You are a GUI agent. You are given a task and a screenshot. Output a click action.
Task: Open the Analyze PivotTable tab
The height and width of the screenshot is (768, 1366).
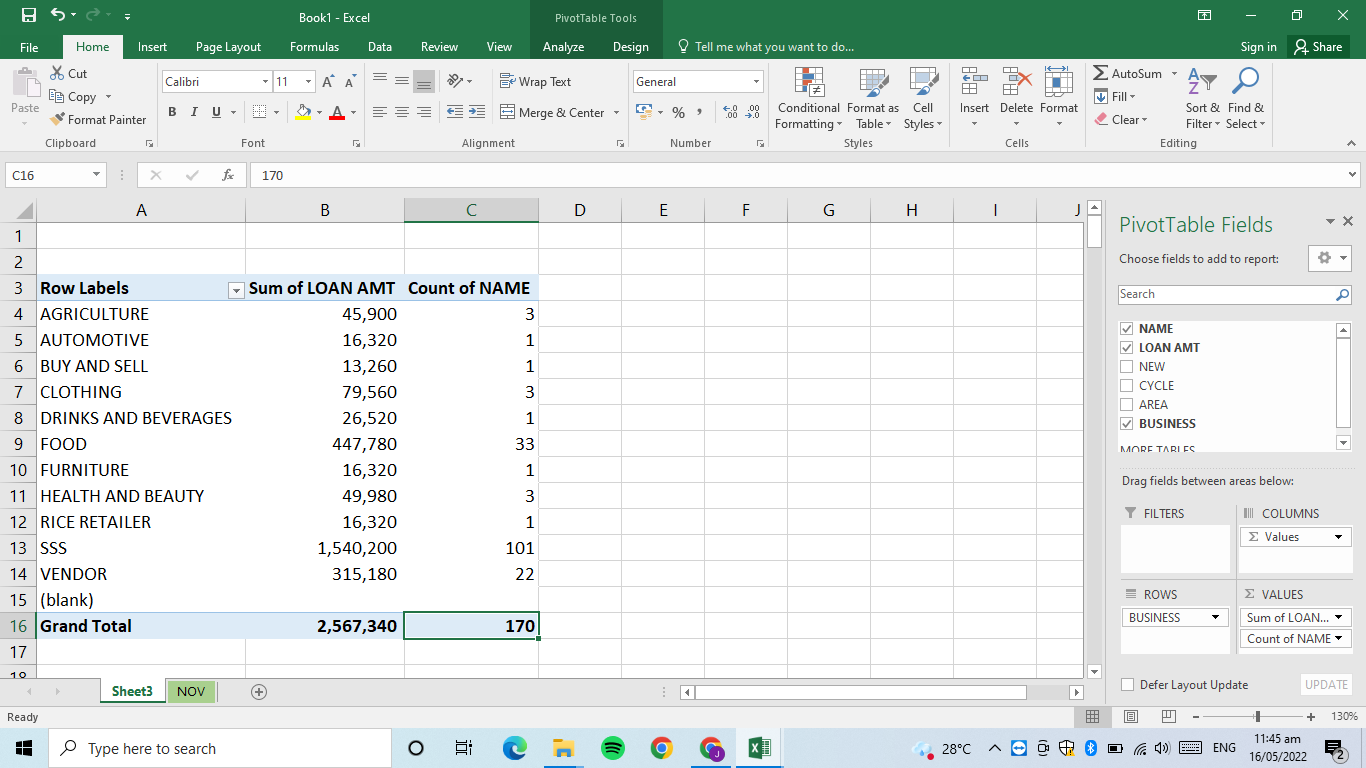click(x=563, y=47)
